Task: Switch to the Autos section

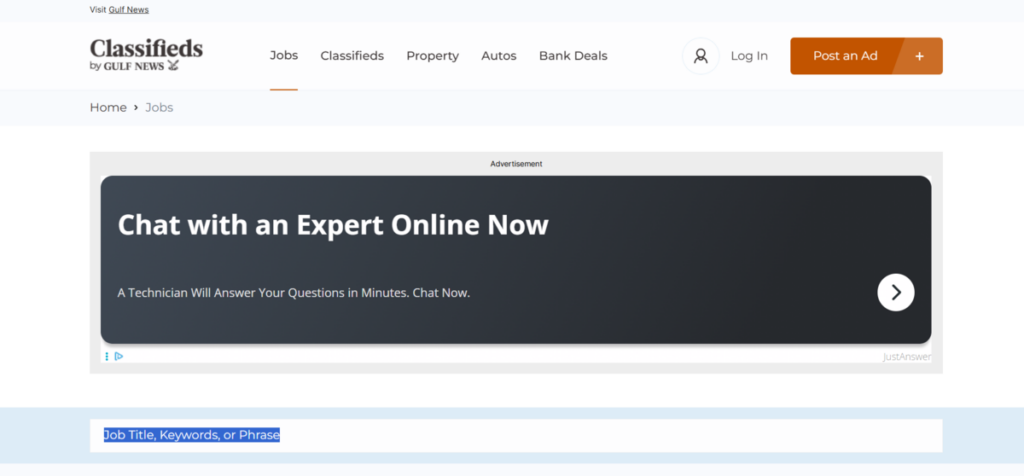Action: coord(498,56)
